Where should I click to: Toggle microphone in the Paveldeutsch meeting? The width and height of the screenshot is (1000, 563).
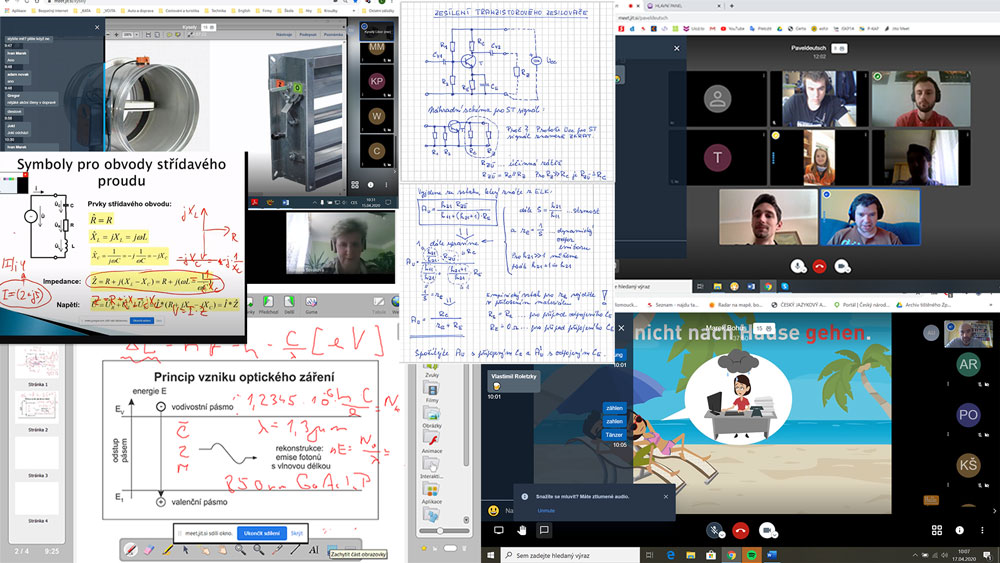coord(797,266)
